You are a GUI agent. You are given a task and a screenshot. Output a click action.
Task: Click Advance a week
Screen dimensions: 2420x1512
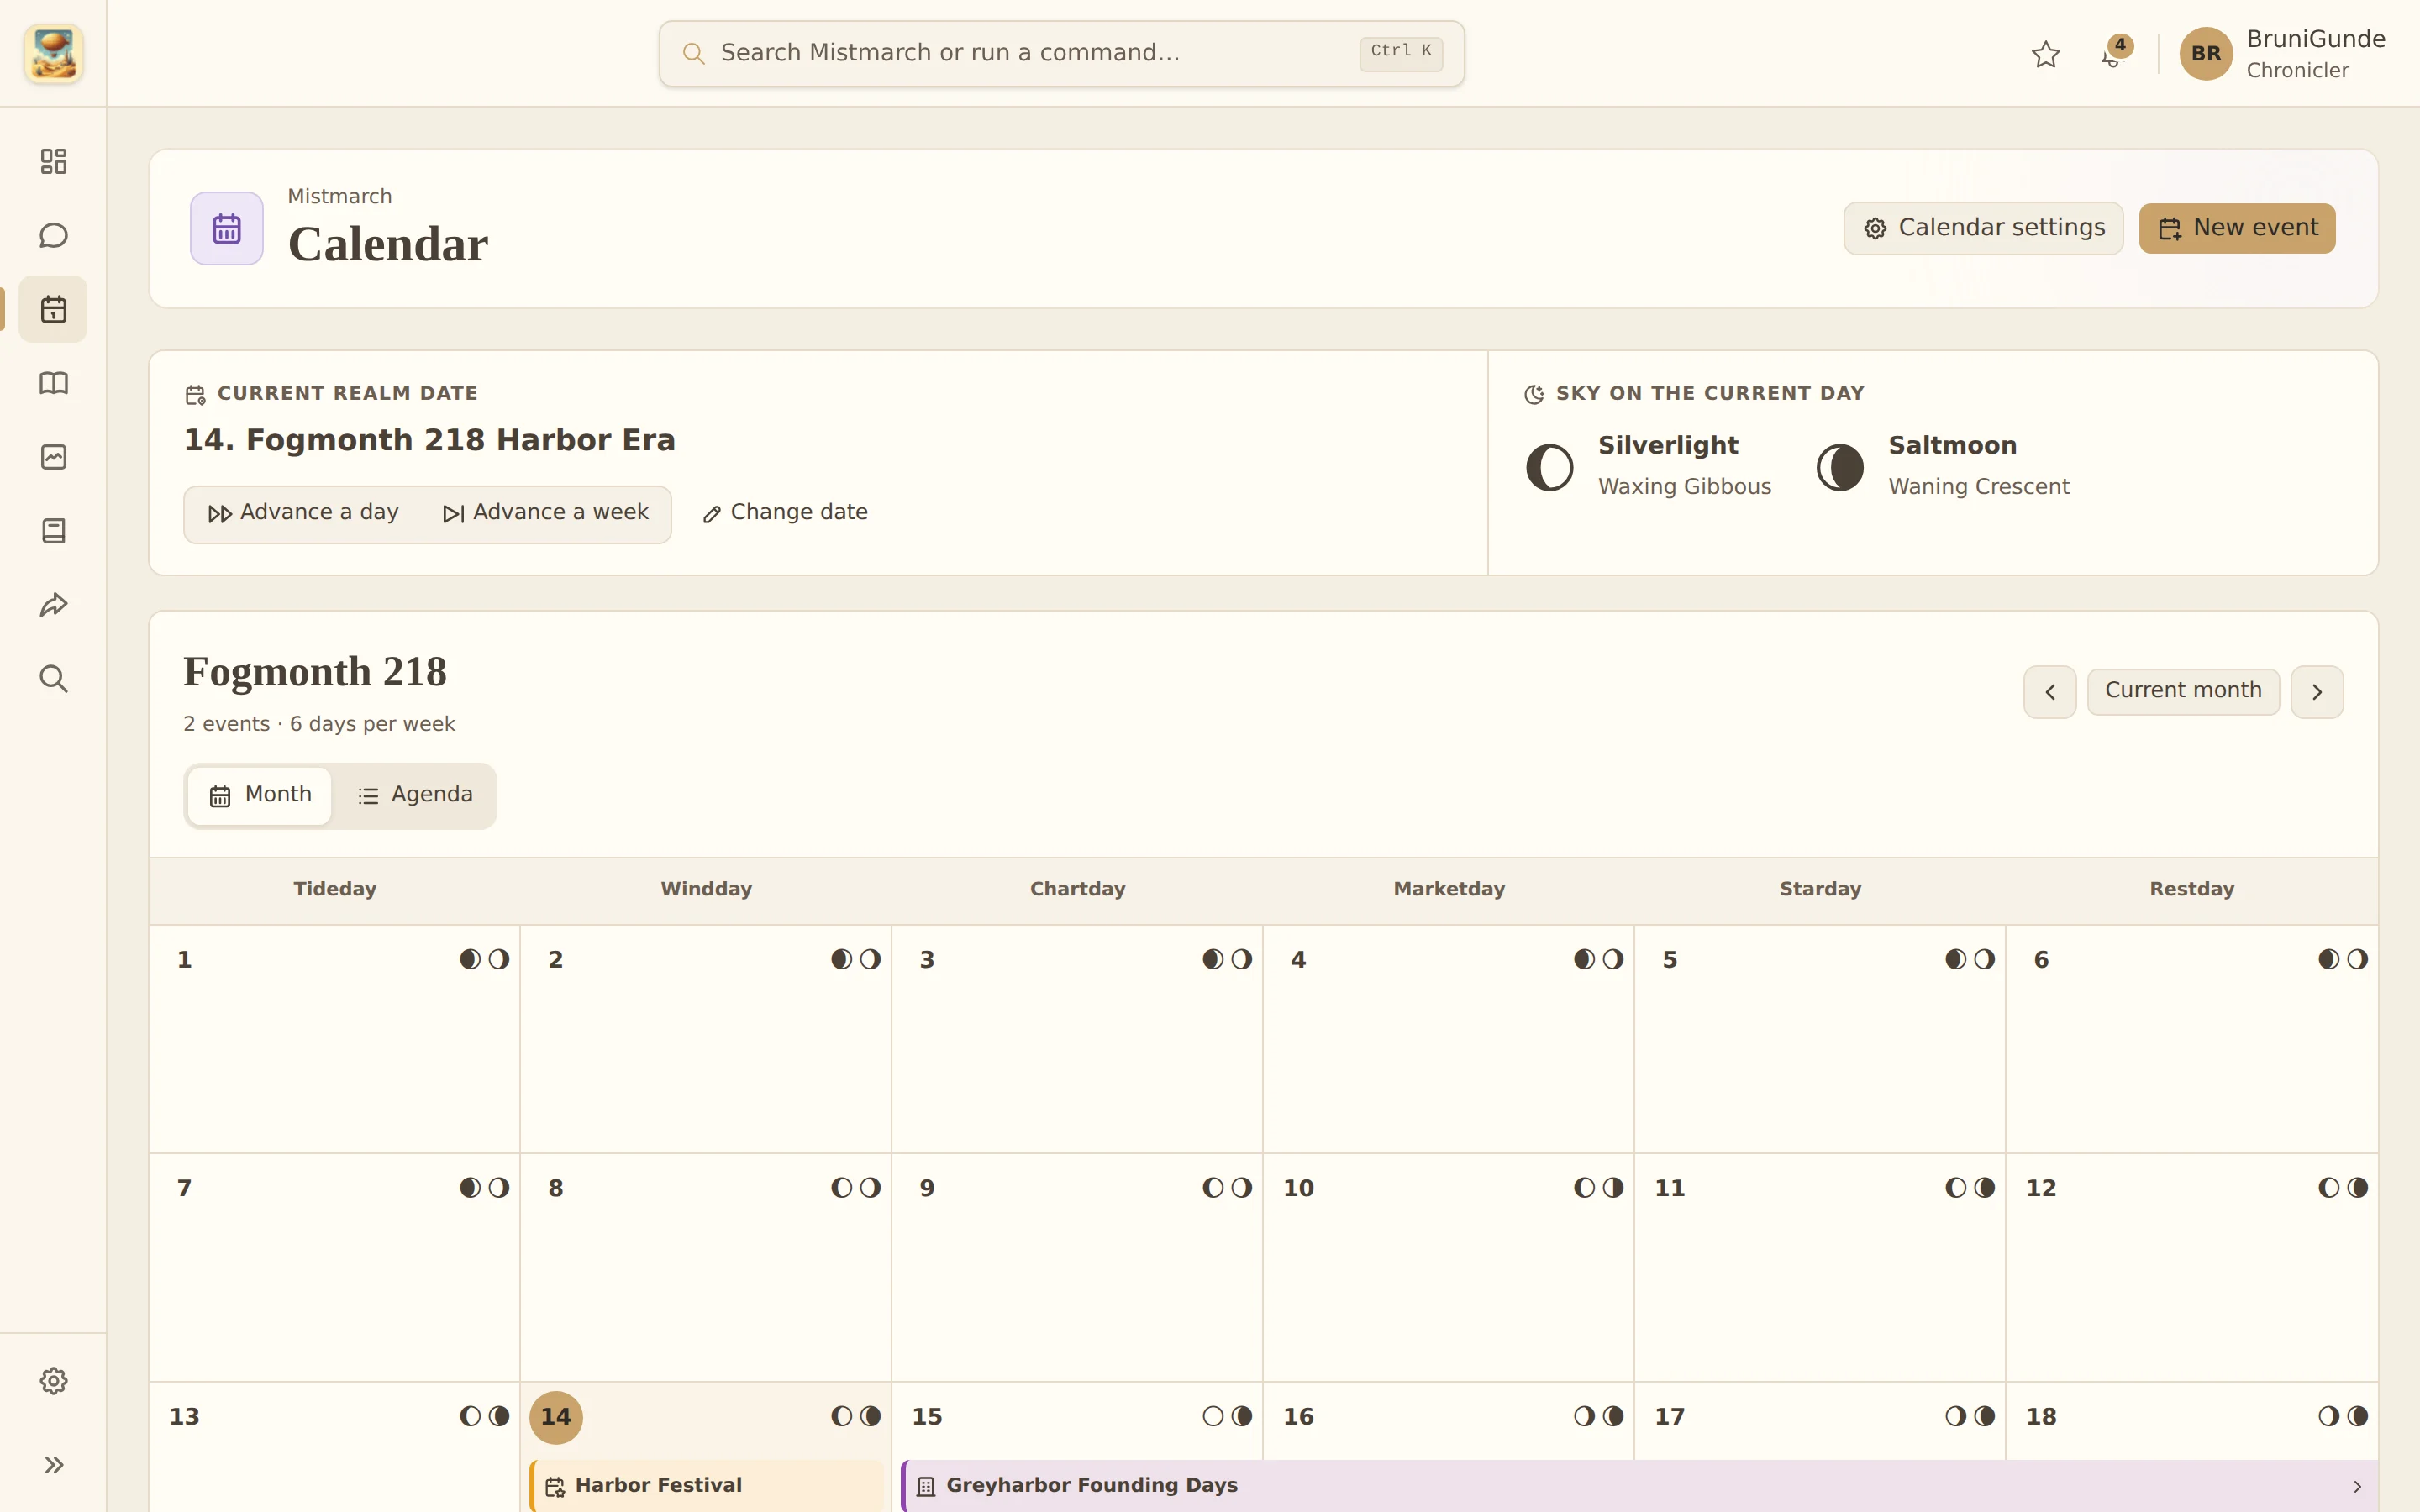545,513
